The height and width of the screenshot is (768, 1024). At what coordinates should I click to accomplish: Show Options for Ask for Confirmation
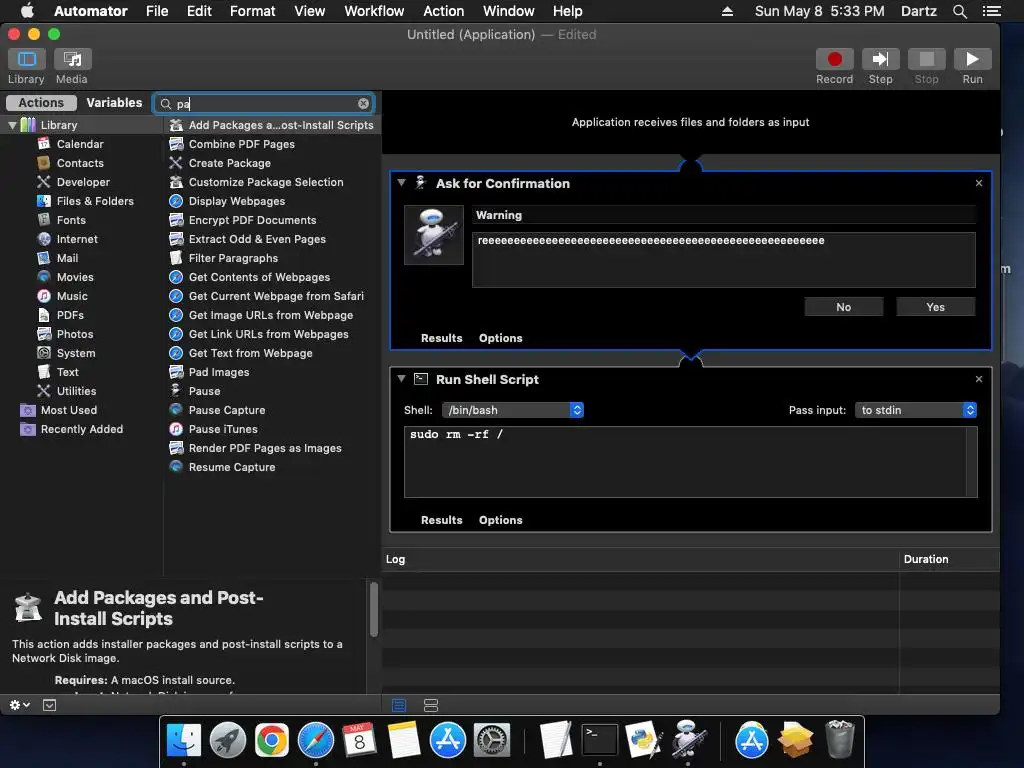pyautogui.click(x=500, y=338)
